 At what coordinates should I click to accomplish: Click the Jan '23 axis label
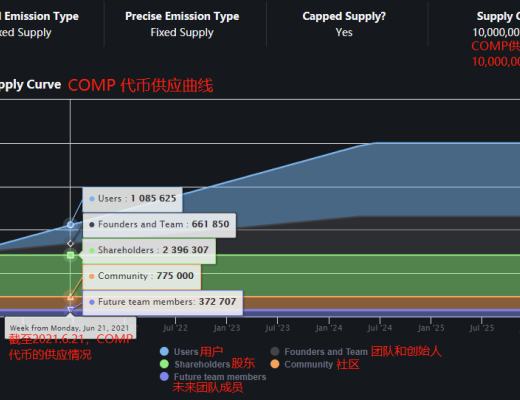[227, 328]
